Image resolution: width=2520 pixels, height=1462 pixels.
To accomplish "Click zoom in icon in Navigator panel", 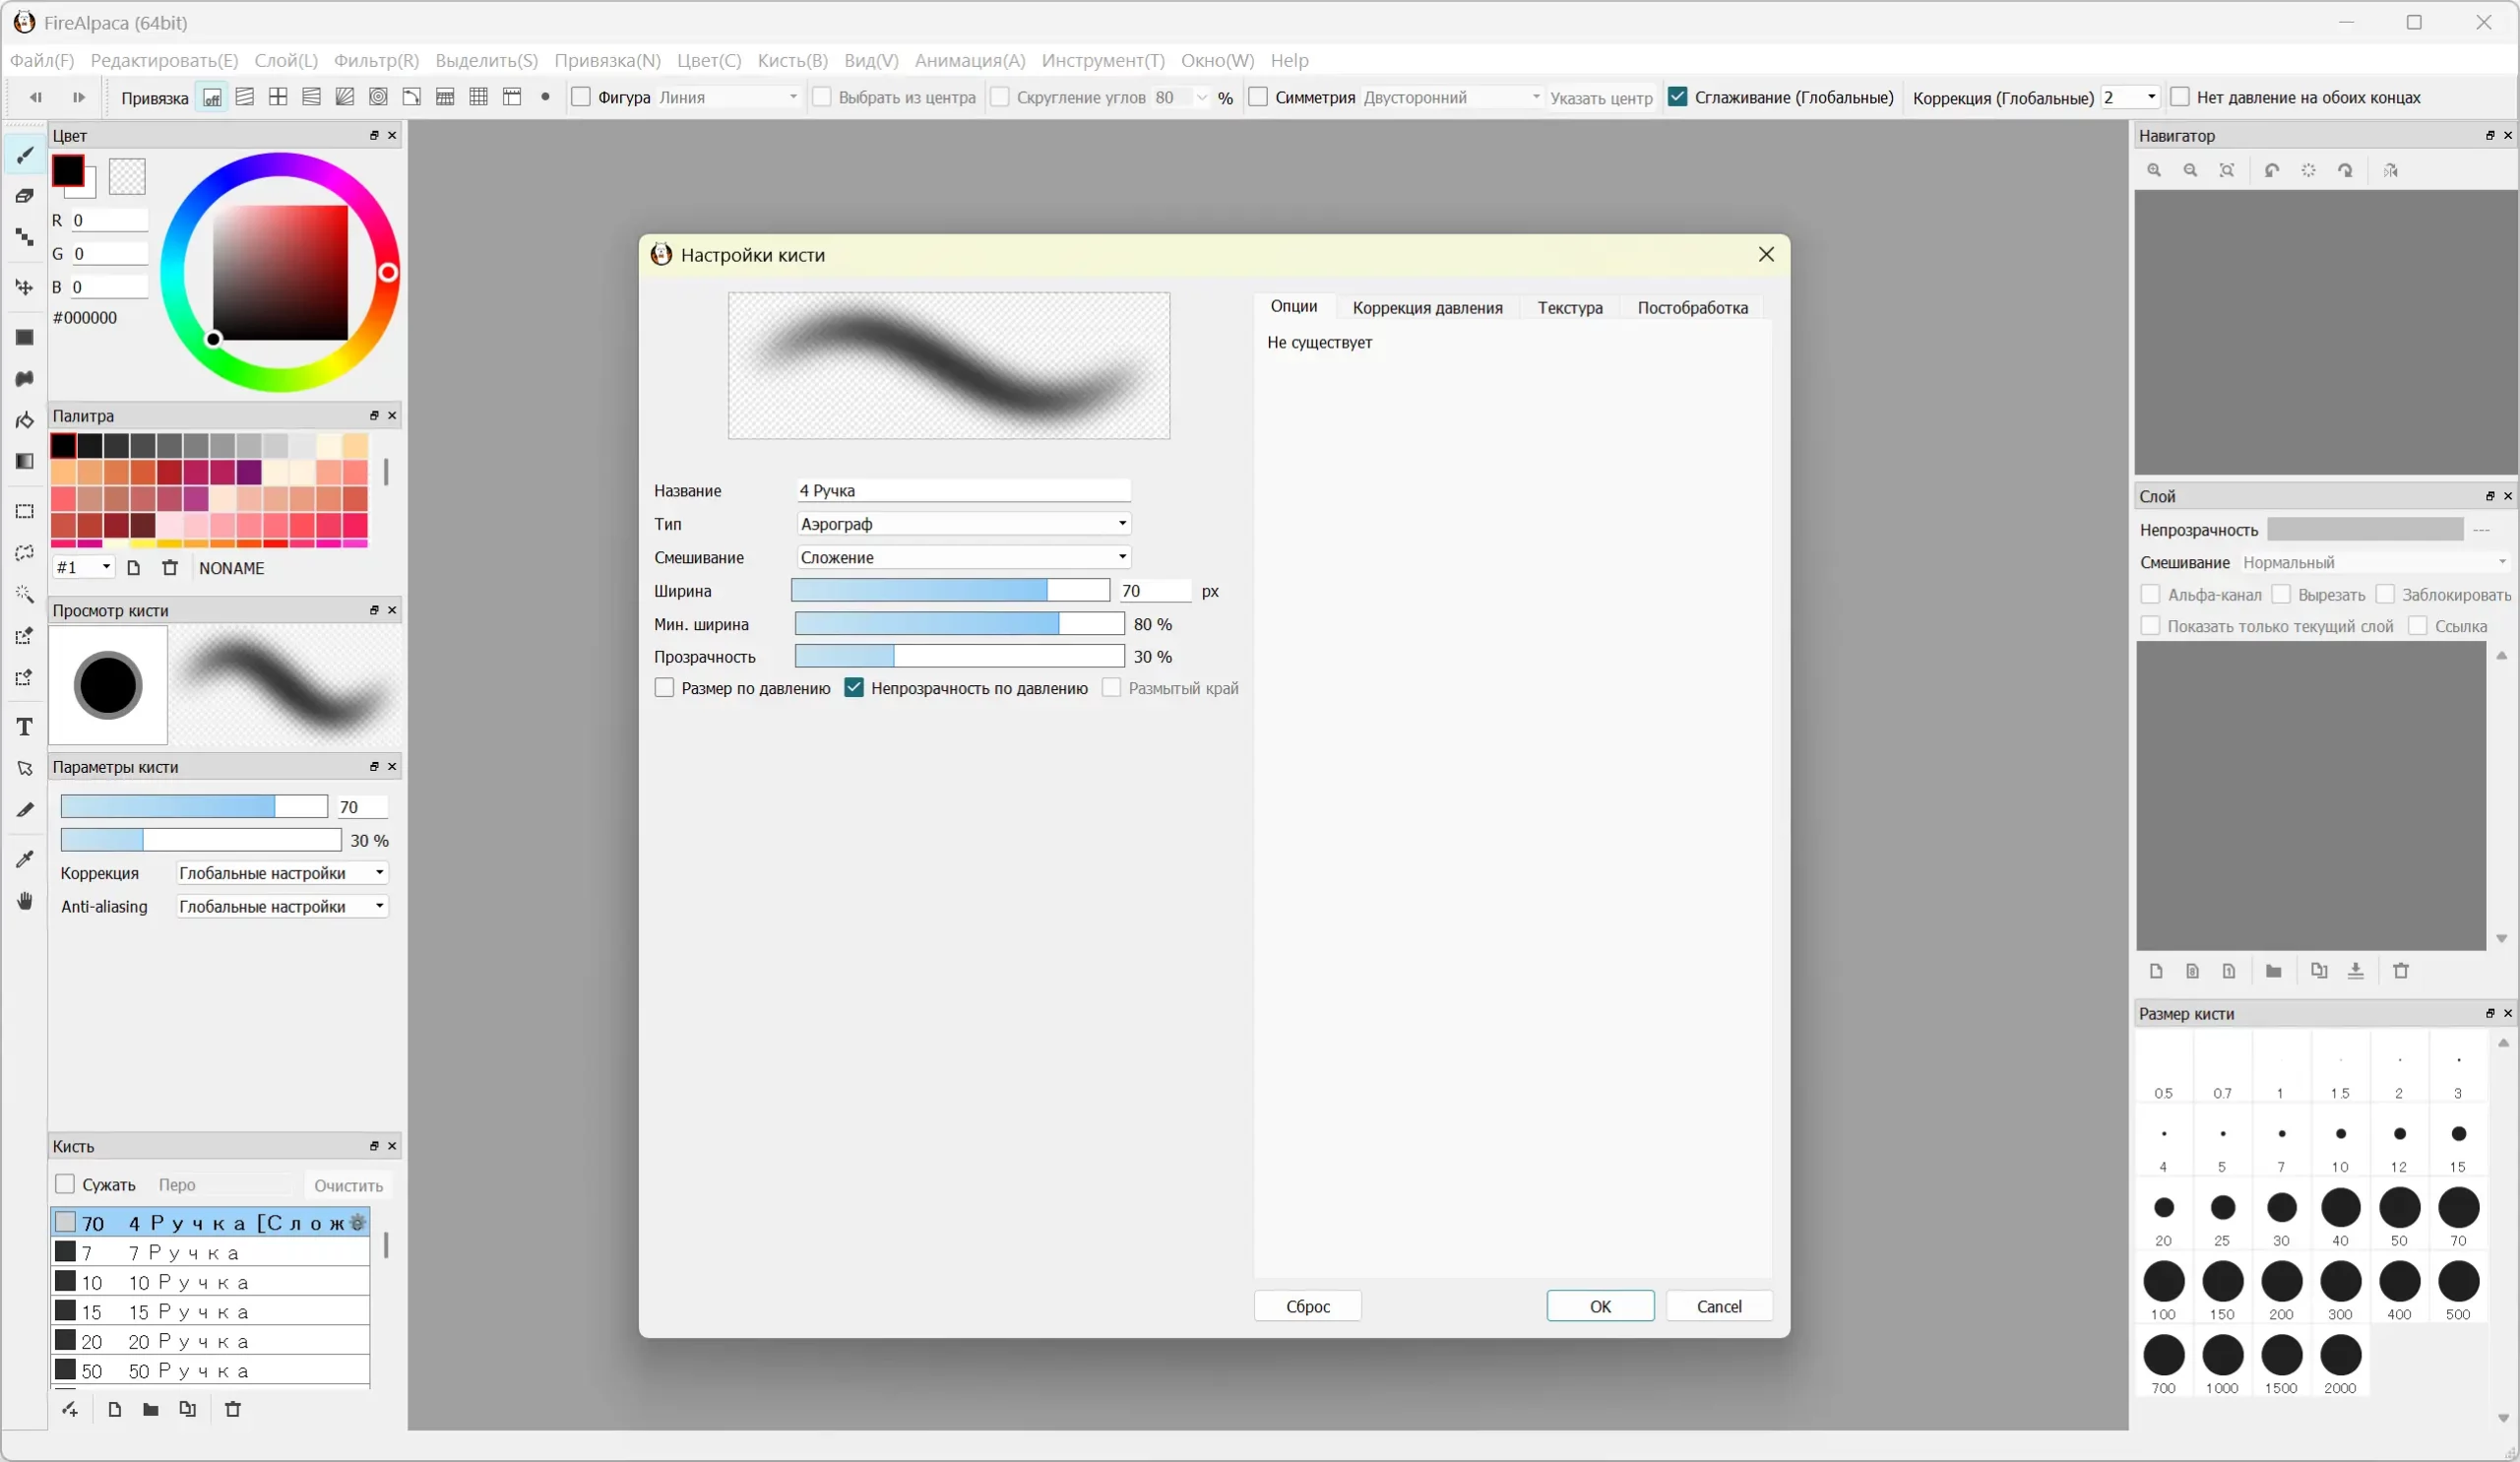I will coord(2154,171).
